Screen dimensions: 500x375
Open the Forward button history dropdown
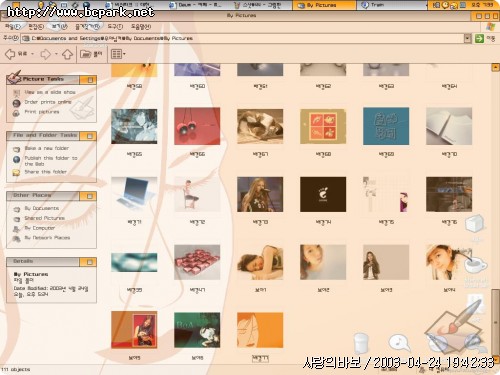pos(56,54)
